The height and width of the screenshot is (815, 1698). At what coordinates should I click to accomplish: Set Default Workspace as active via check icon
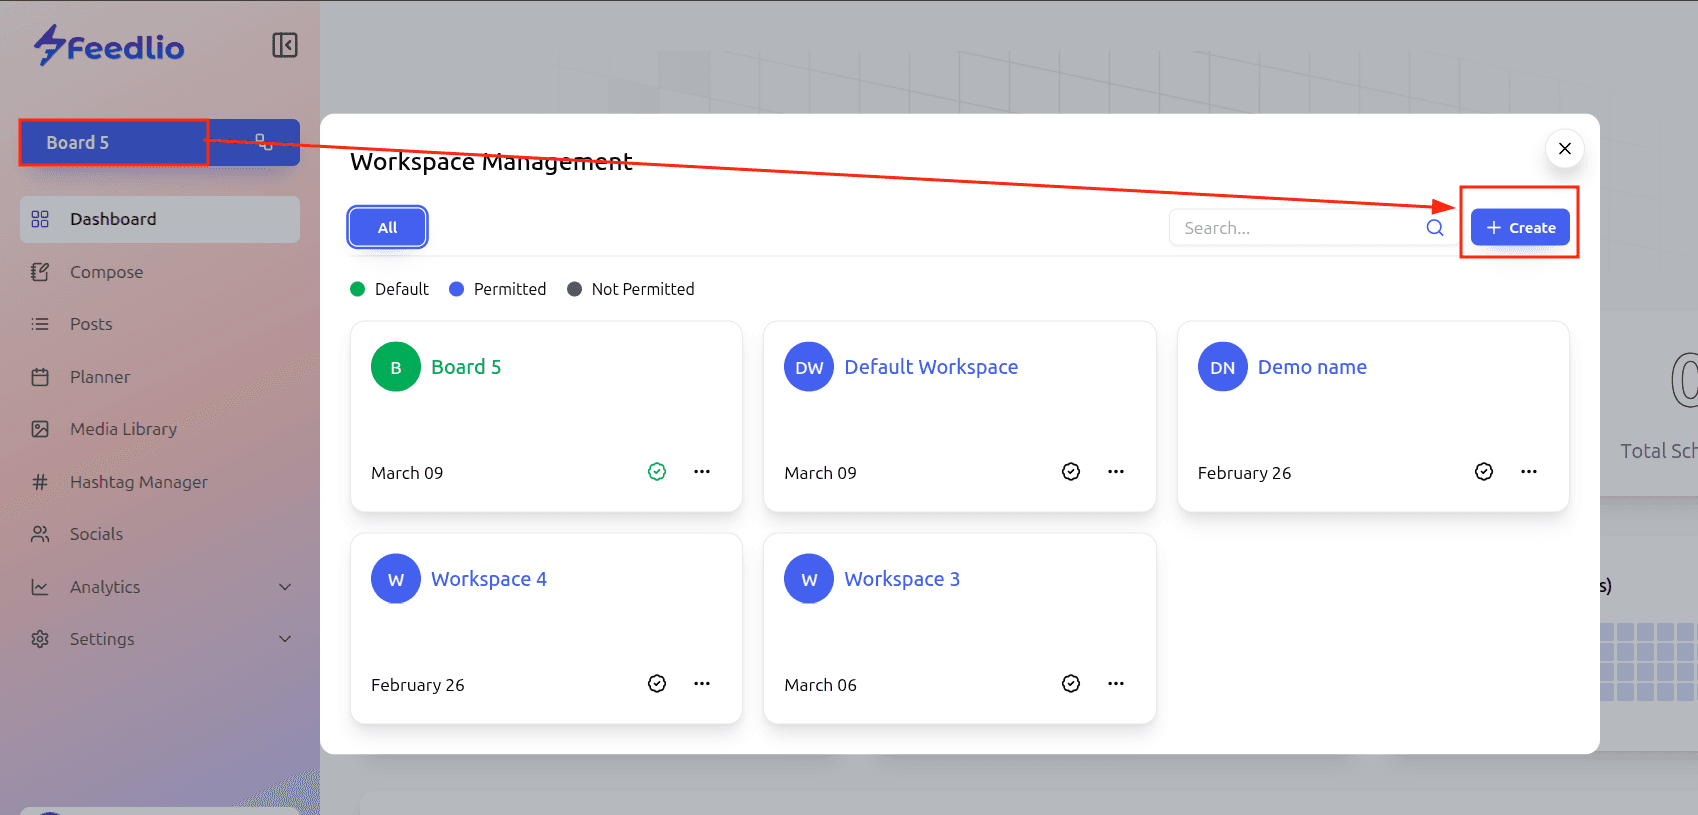tap(1071, 472)
